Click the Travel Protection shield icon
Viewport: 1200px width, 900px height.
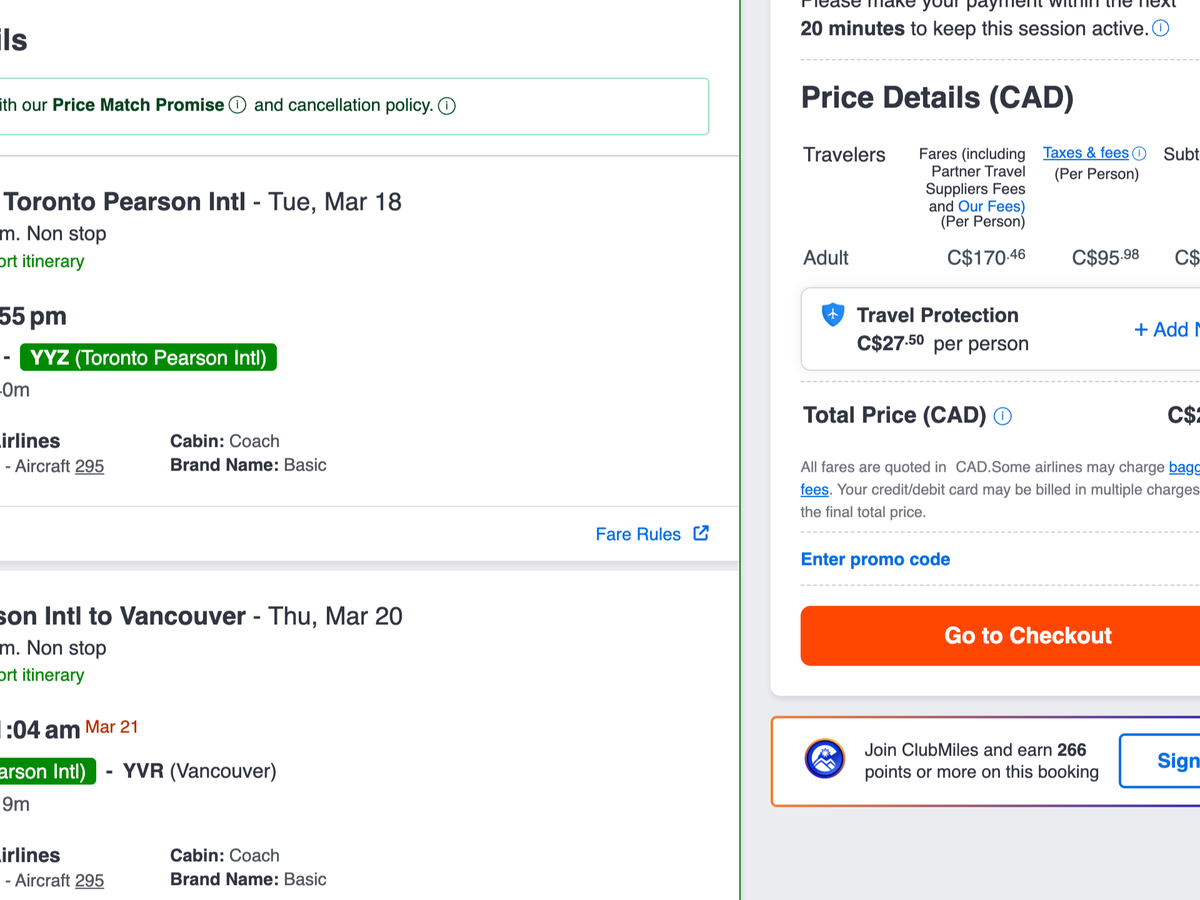[x=833, y=315]
